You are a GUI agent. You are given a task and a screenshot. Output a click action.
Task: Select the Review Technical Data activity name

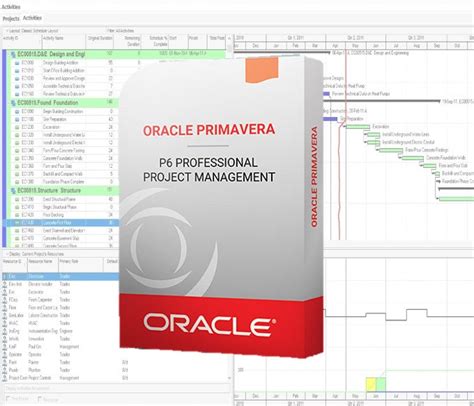pos(64,94)
